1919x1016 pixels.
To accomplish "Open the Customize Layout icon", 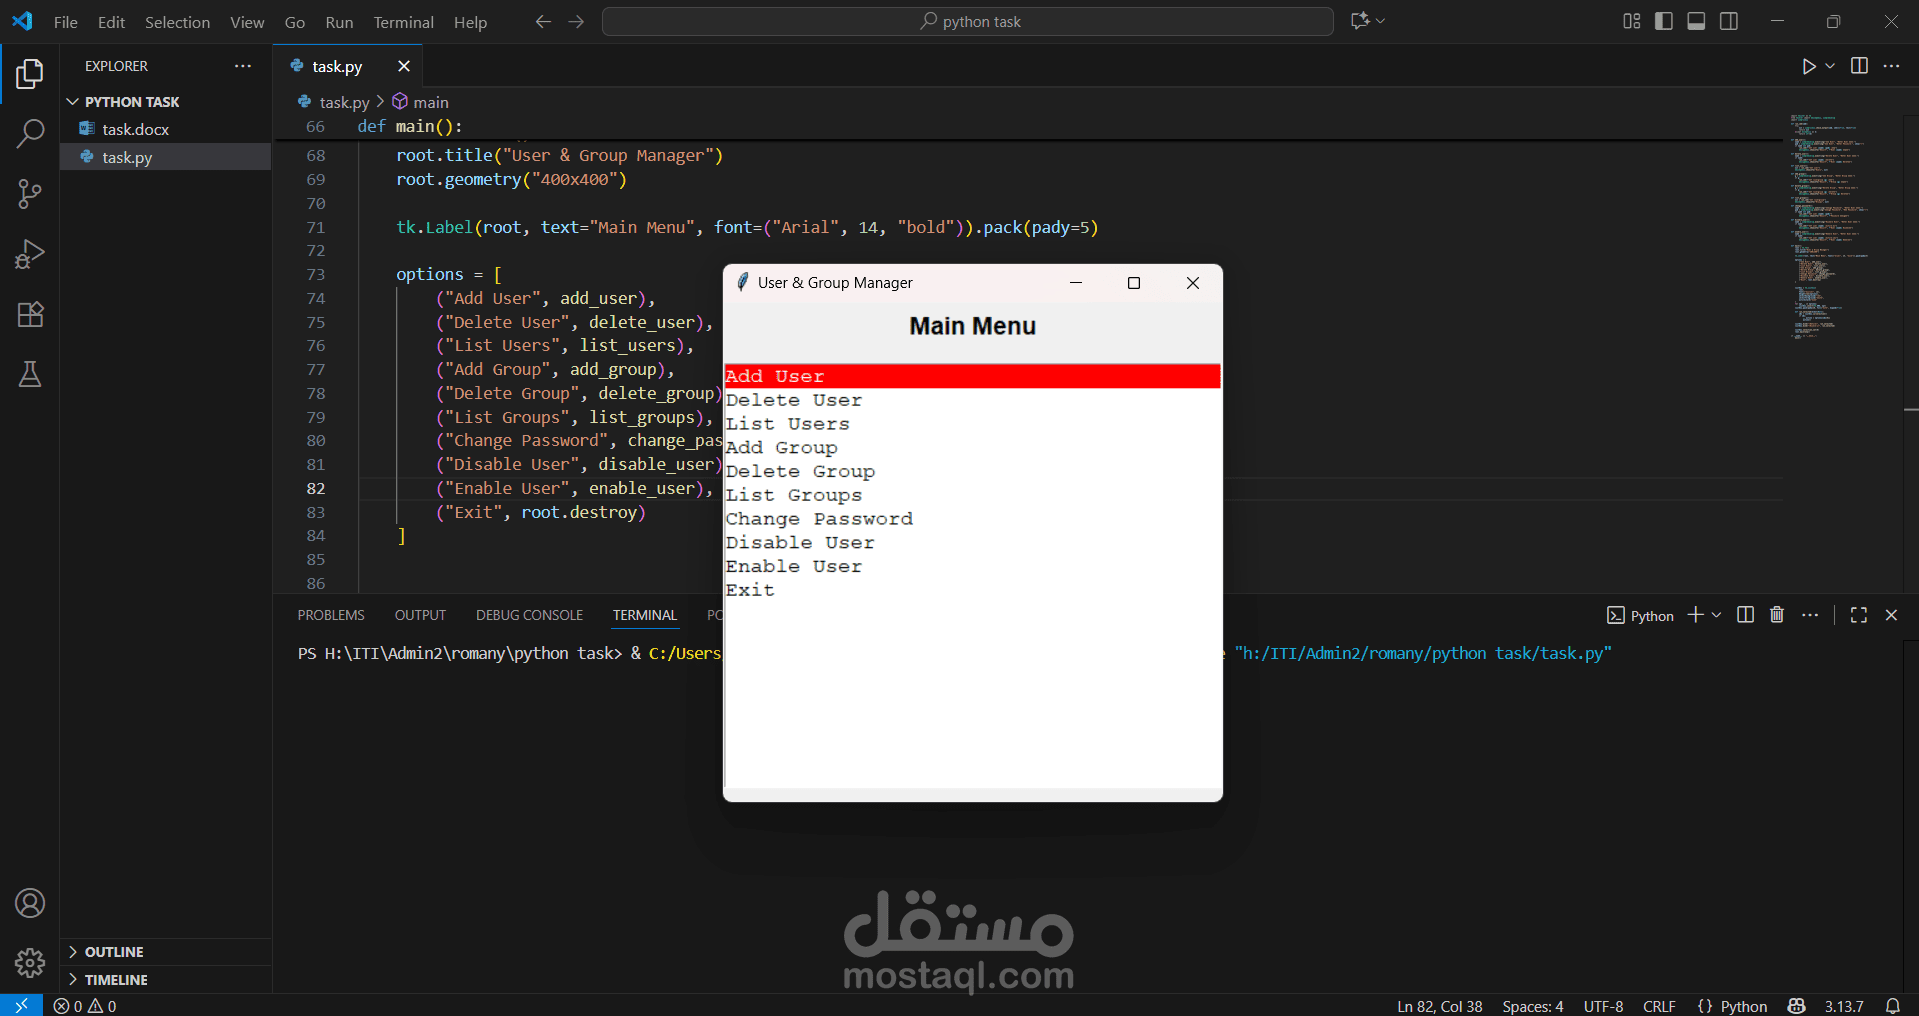I will point(1632,21).
